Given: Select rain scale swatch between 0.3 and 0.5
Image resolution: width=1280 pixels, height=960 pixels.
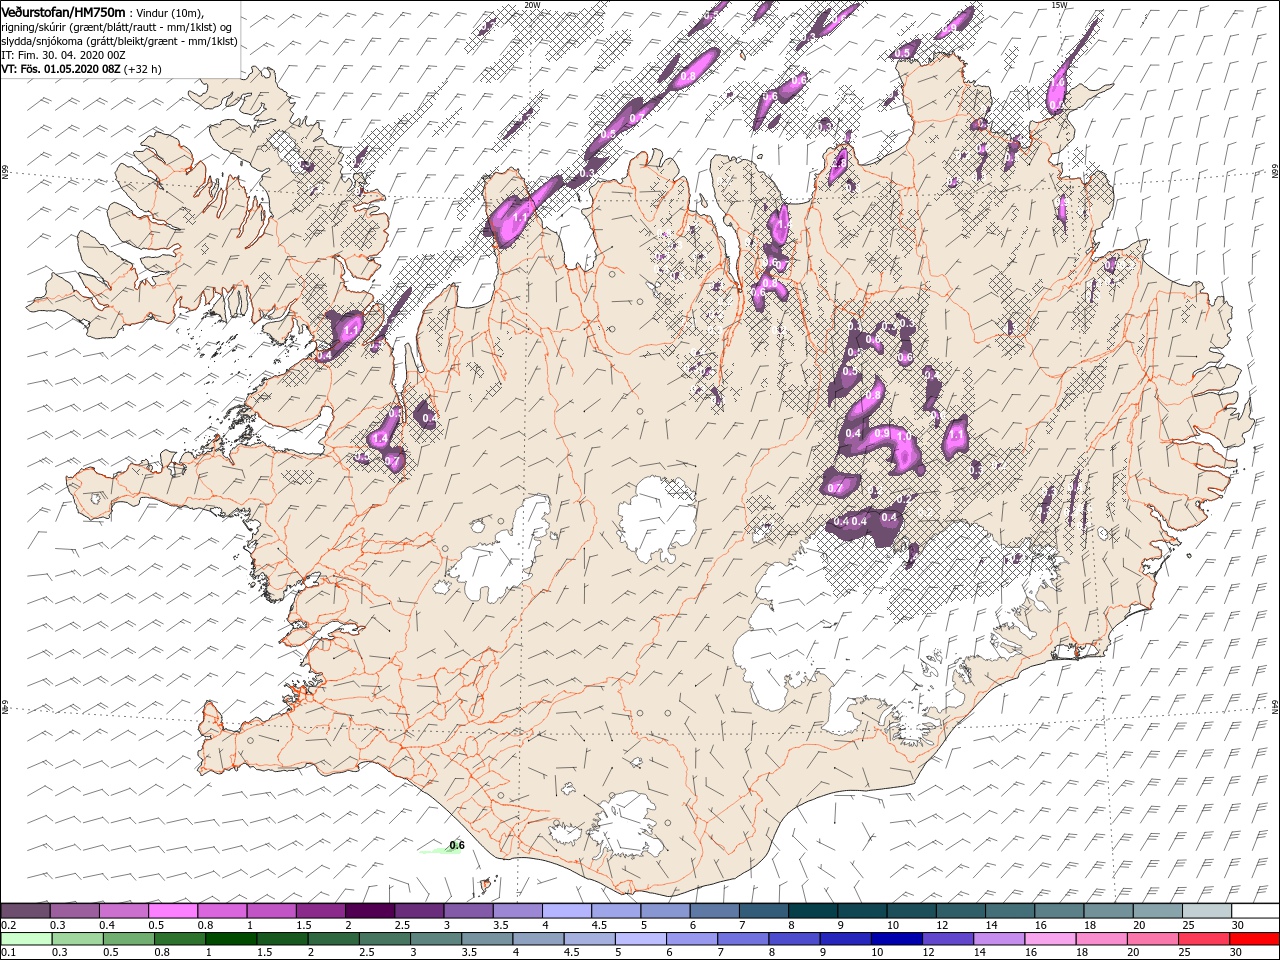Looking at the screenshot, I should click(77, 939).
